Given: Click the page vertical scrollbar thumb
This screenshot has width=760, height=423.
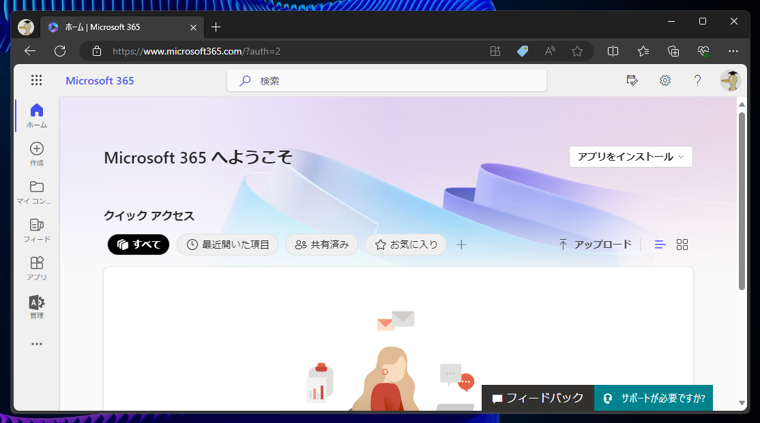Looking at the screenshot, I should (x=742, y=201).
